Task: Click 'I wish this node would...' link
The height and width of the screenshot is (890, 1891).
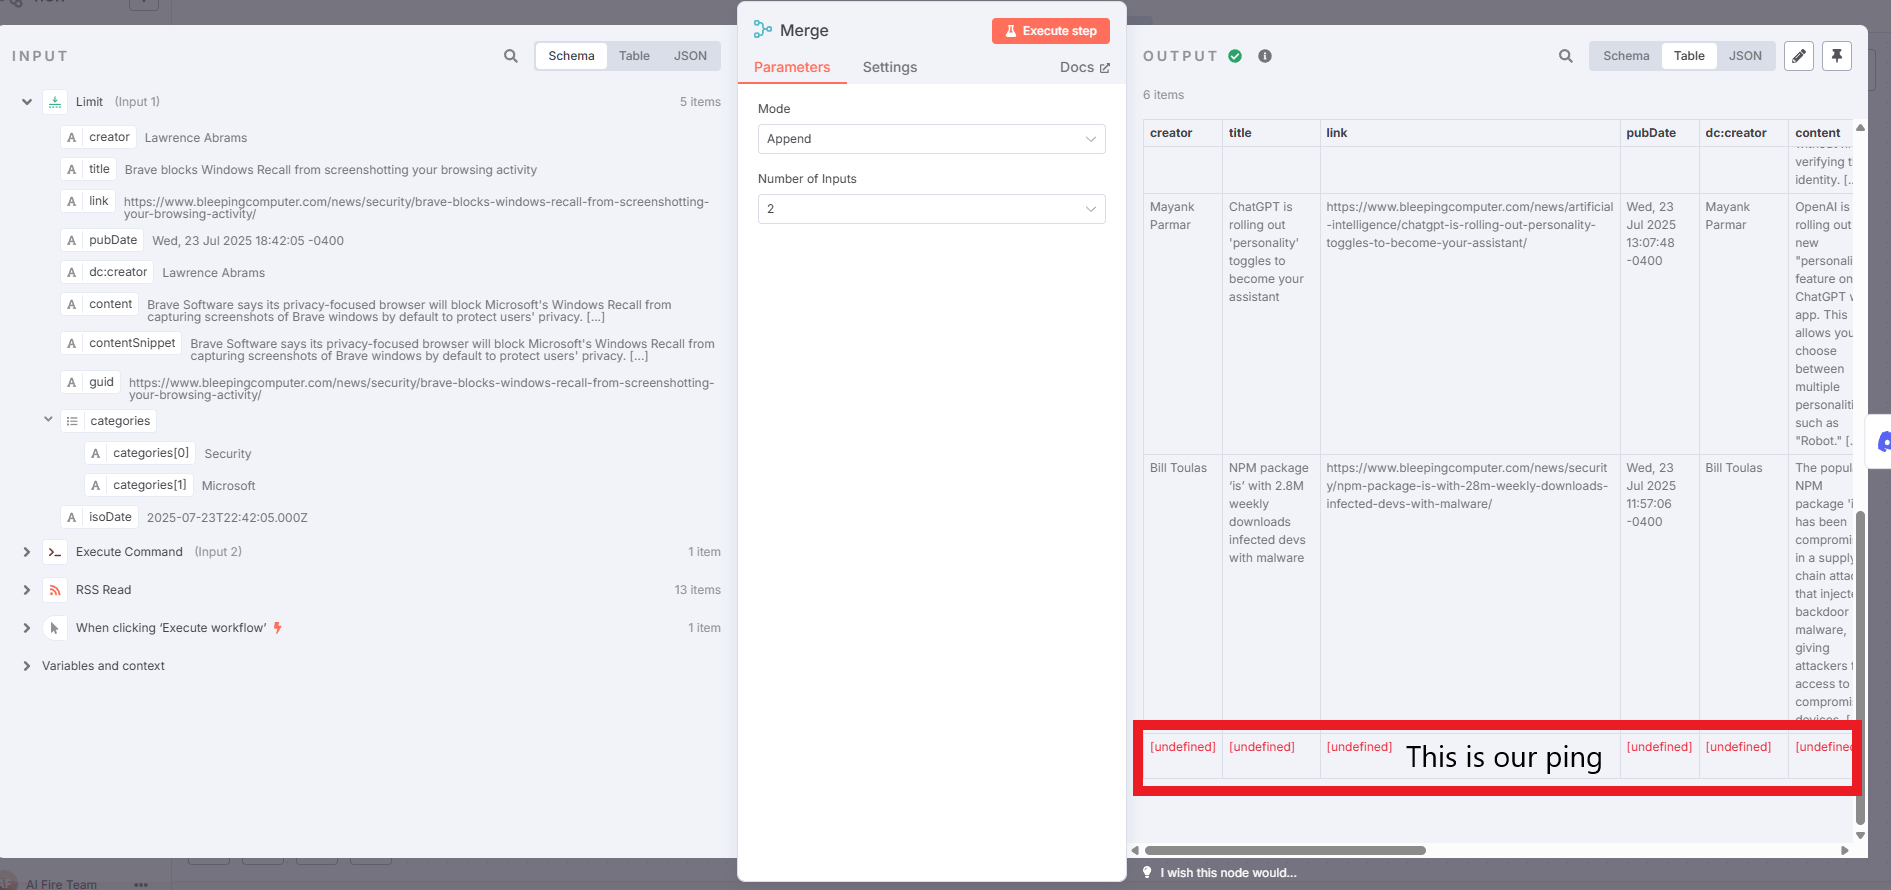Action: (x=1228, y=873)
